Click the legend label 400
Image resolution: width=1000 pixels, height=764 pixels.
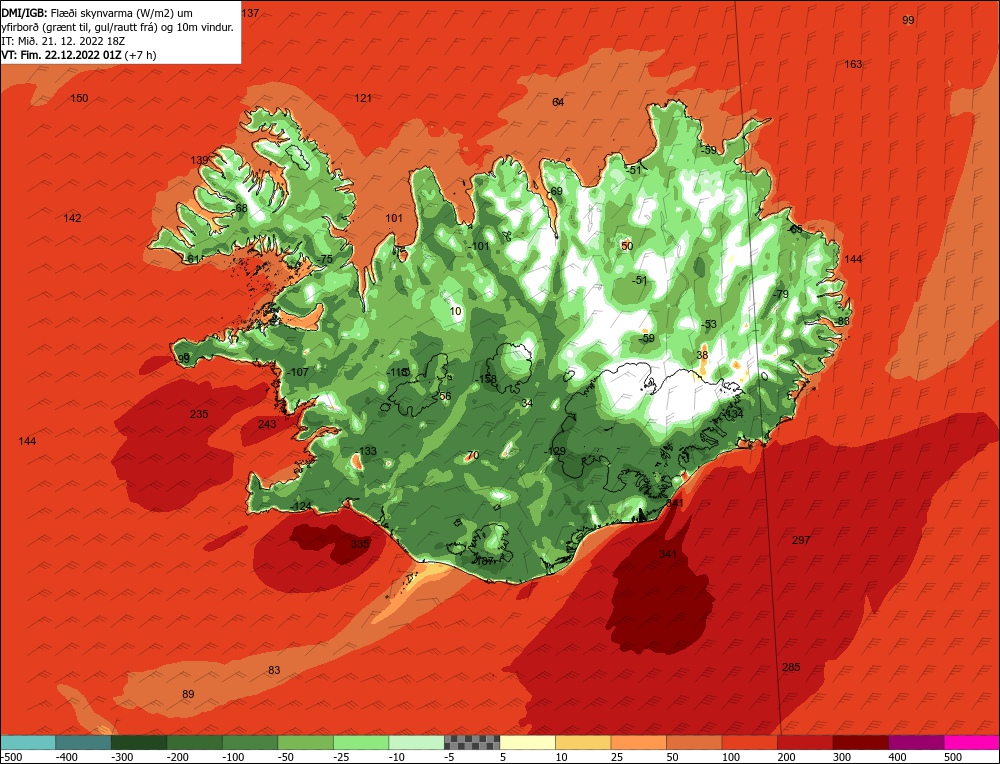897,757
